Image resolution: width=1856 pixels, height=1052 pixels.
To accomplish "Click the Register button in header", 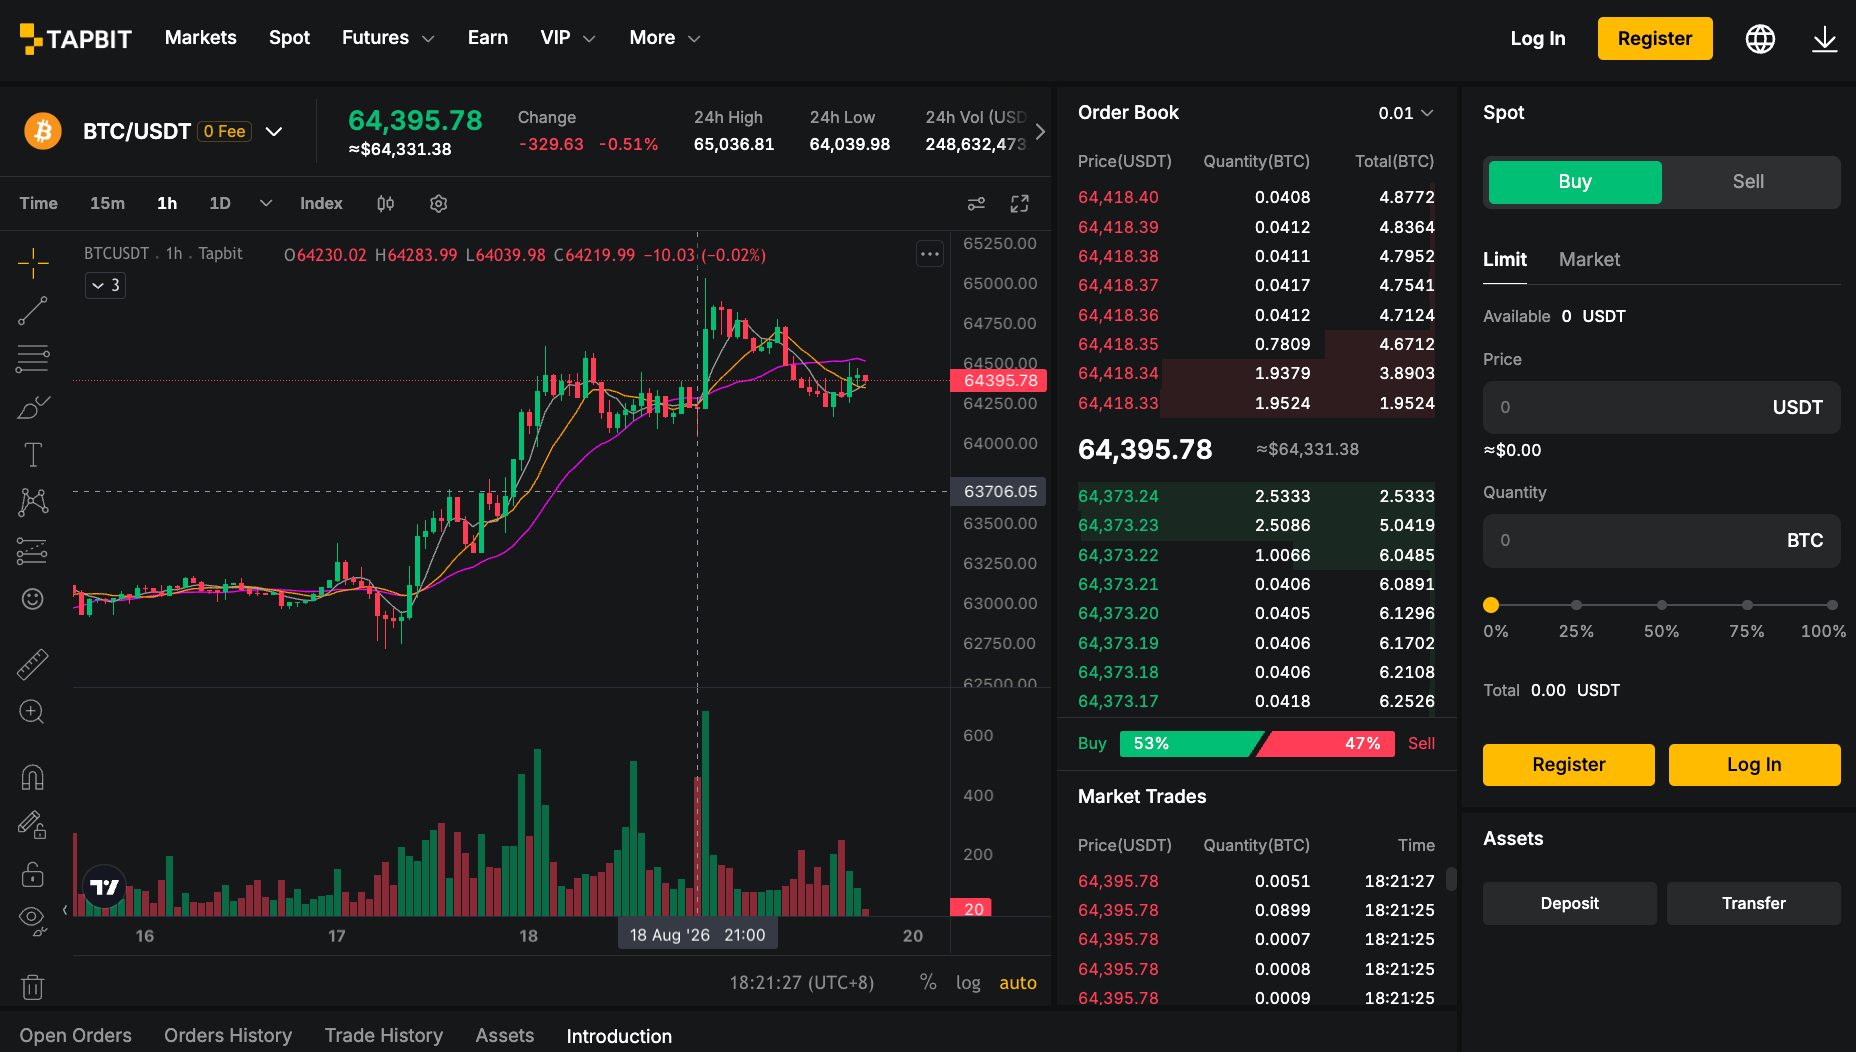I will 1655,39.
